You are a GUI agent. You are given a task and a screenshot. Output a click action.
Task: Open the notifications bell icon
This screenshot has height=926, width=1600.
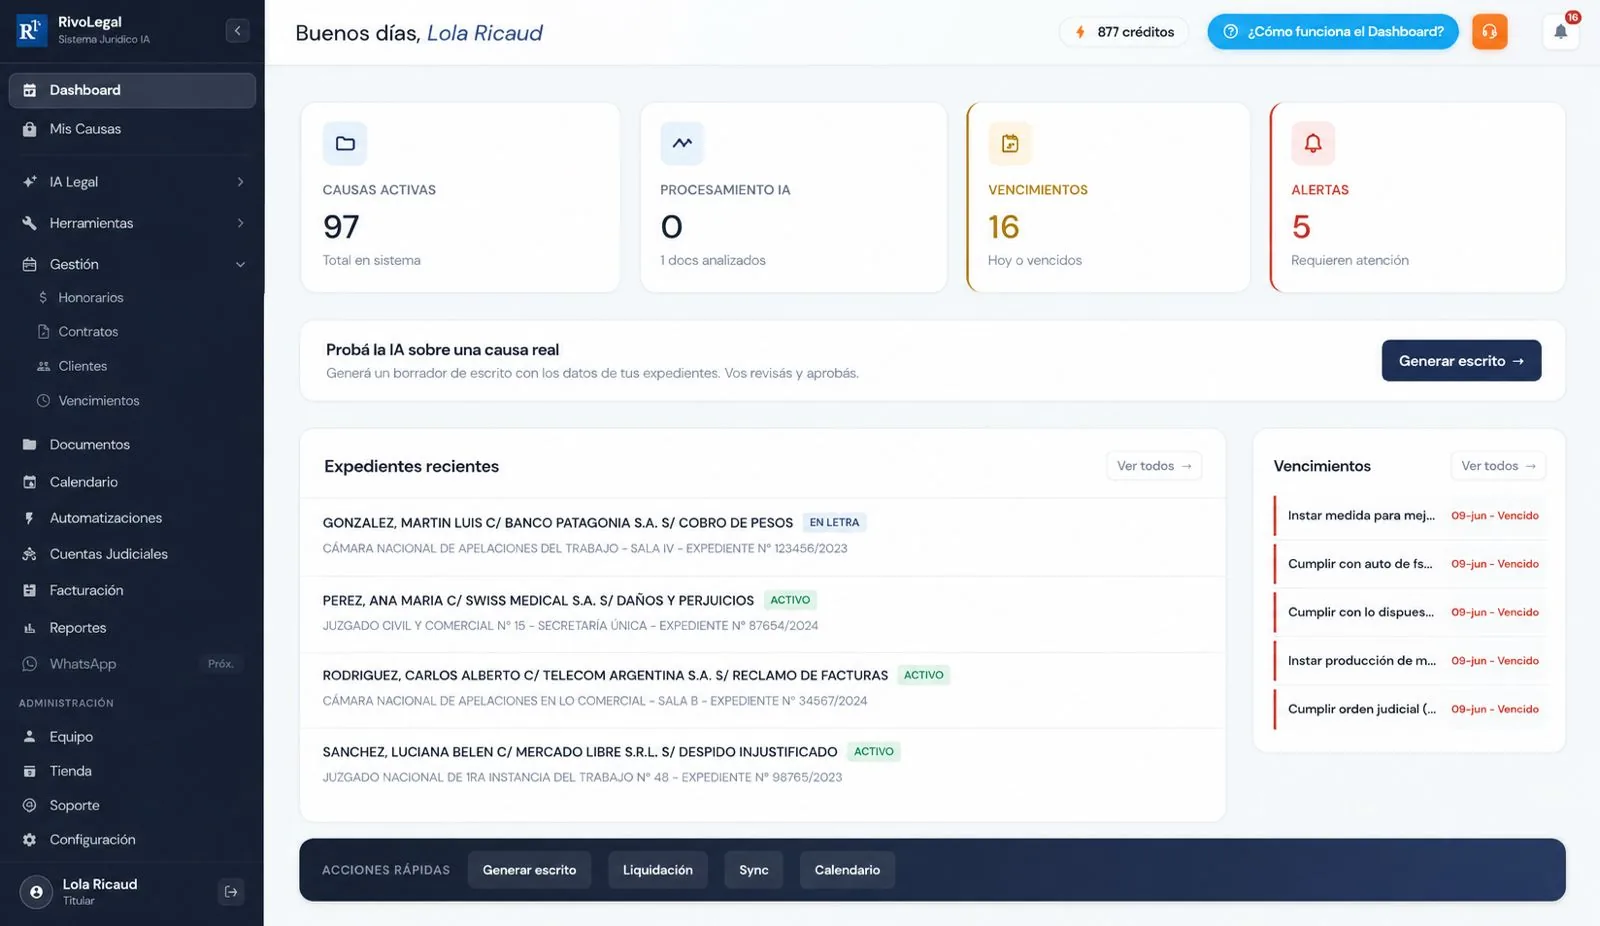pos(1560,32)
